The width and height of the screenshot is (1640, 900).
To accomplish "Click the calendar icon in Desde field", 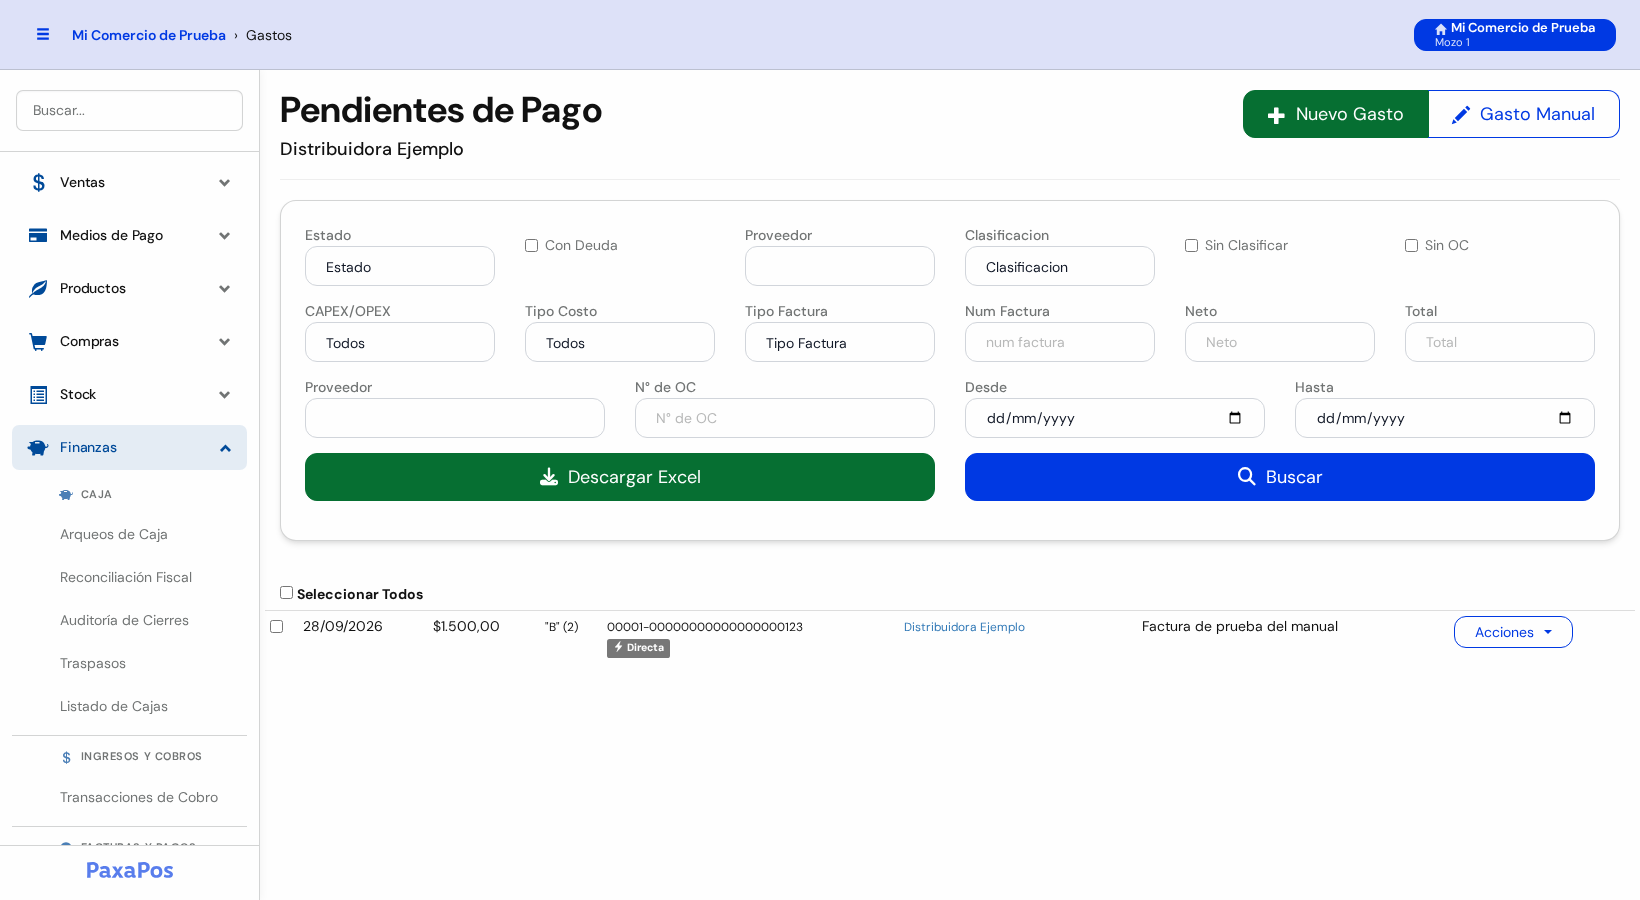I will coord(1235,418).
